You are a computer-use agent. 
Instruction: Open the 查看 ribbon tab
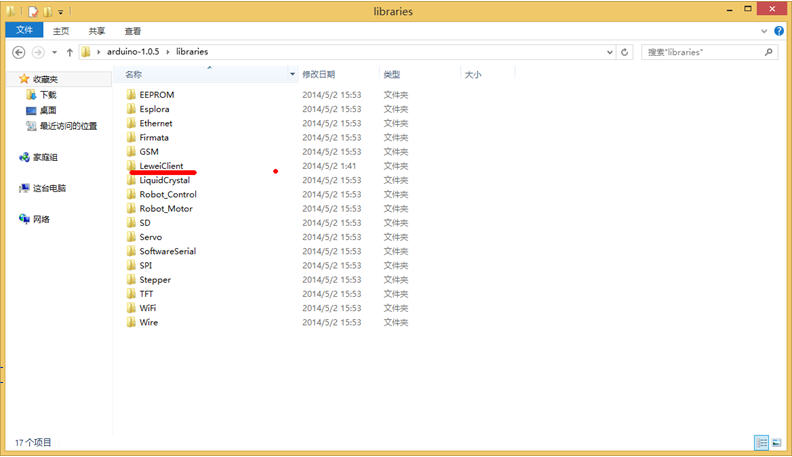[133, 31]
